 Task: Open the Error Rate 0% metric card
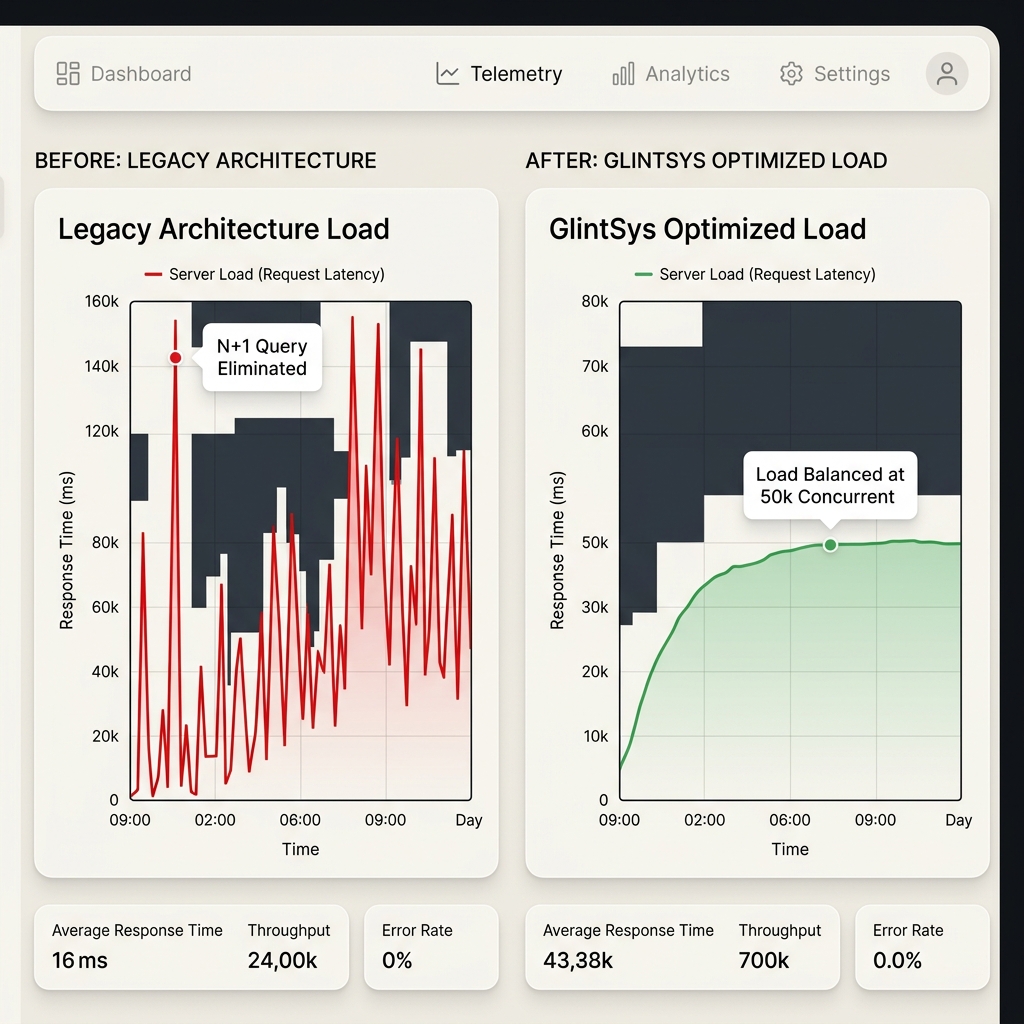pyautogui.click(x=432, y=946)
